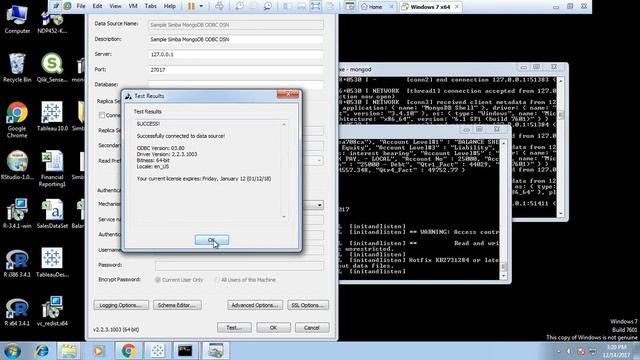640x360 pixels.
Task: Switch to Chrome in the taskbar
Action: (x=128, y=351)
